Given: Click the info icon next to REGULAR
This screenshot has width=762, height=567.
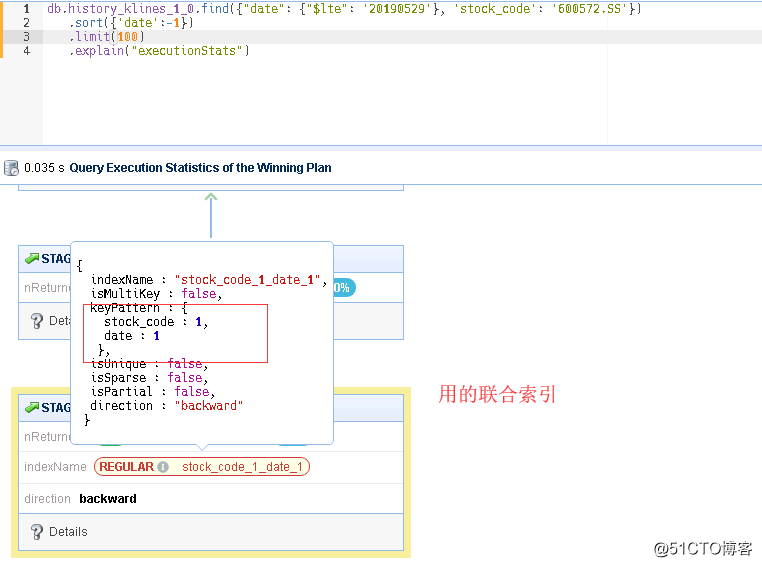Looking at the screenshot, I should (163, 467).
